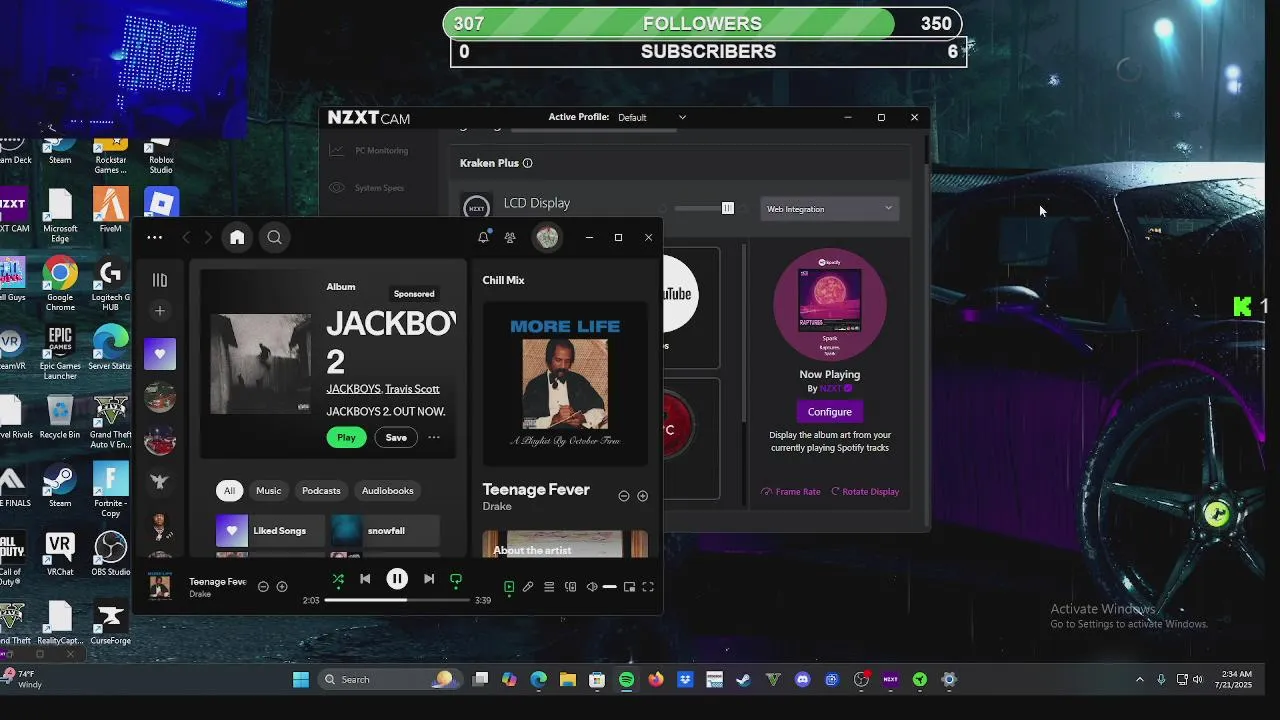Open Windows Start menu
The width and height of the screenshot is (1280, 720).
[x=301, y=680]
